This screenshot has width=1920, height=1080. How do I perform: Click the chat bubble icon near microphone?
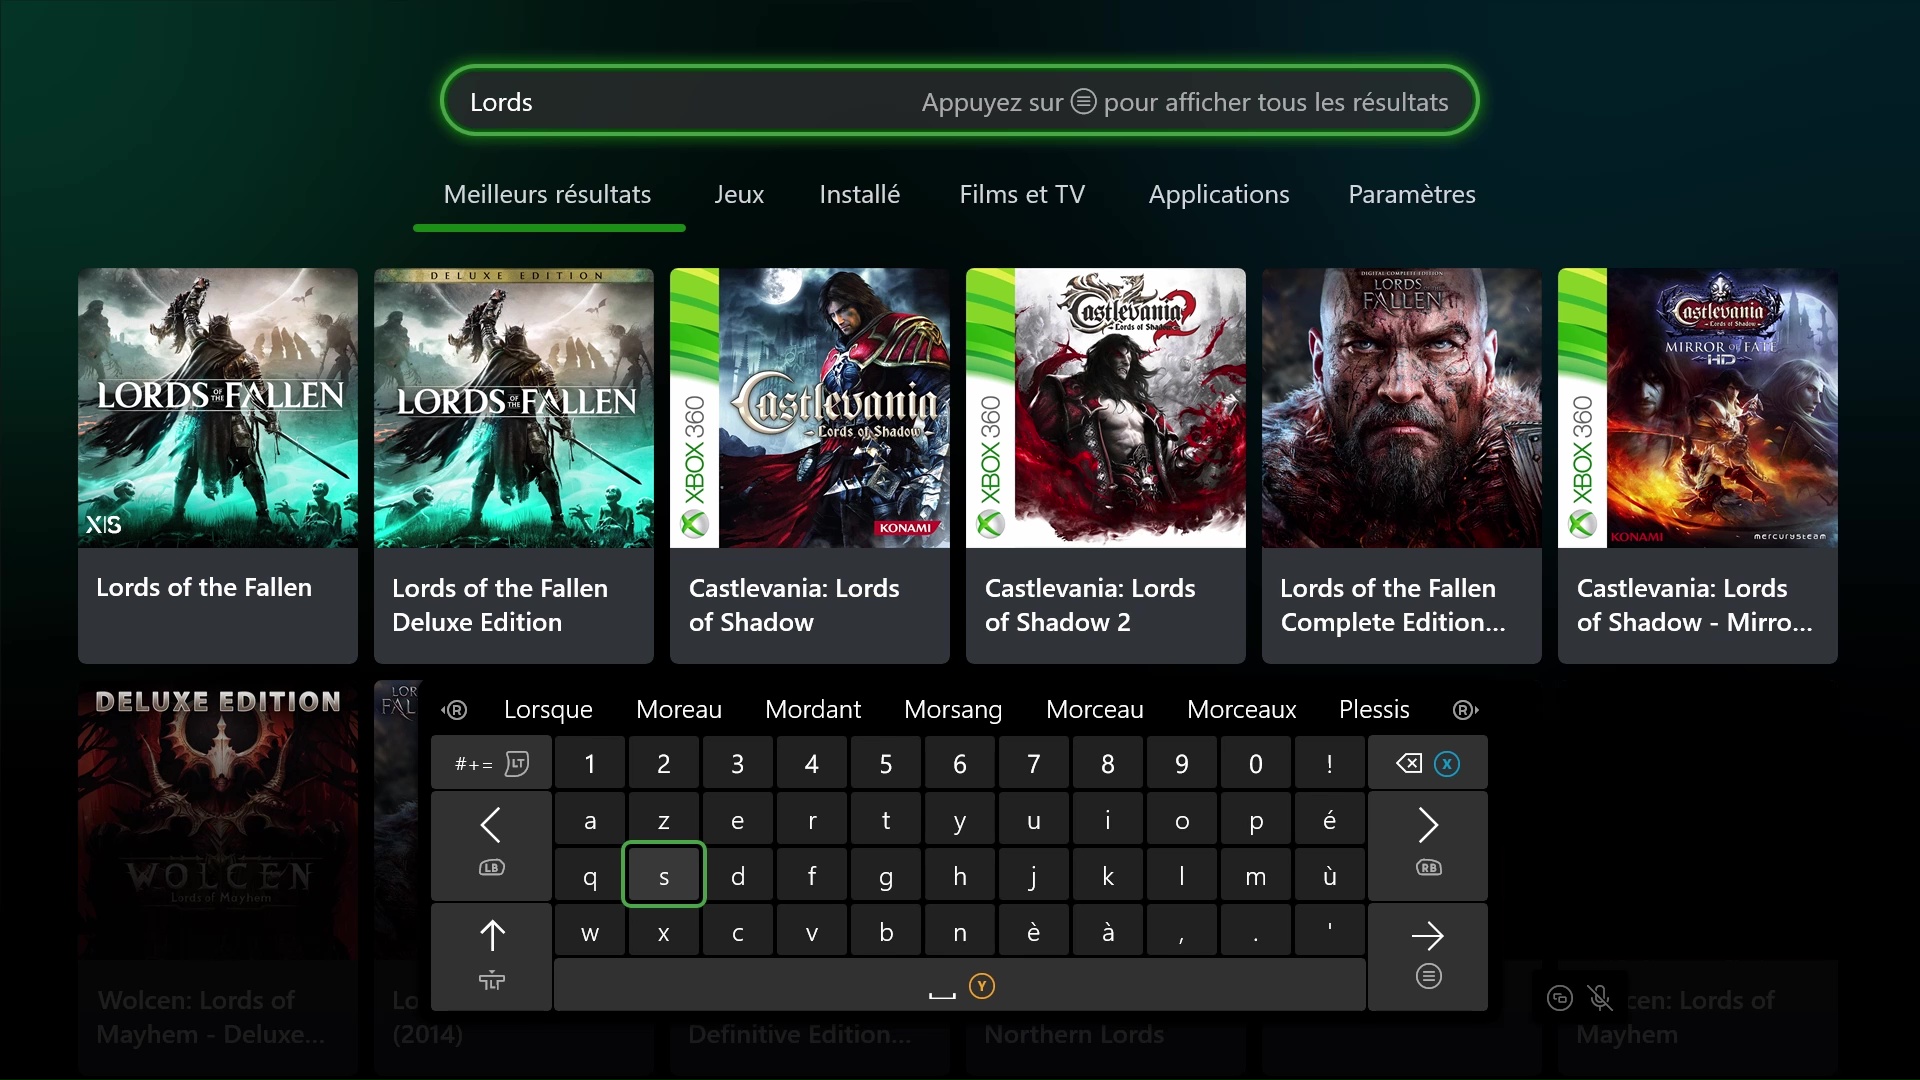pyautogui.click(x=1560, y=997)
